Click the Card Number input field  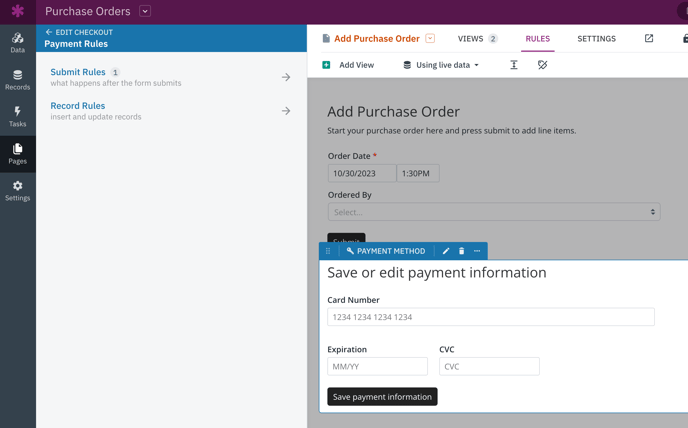(x=491, y=317)
